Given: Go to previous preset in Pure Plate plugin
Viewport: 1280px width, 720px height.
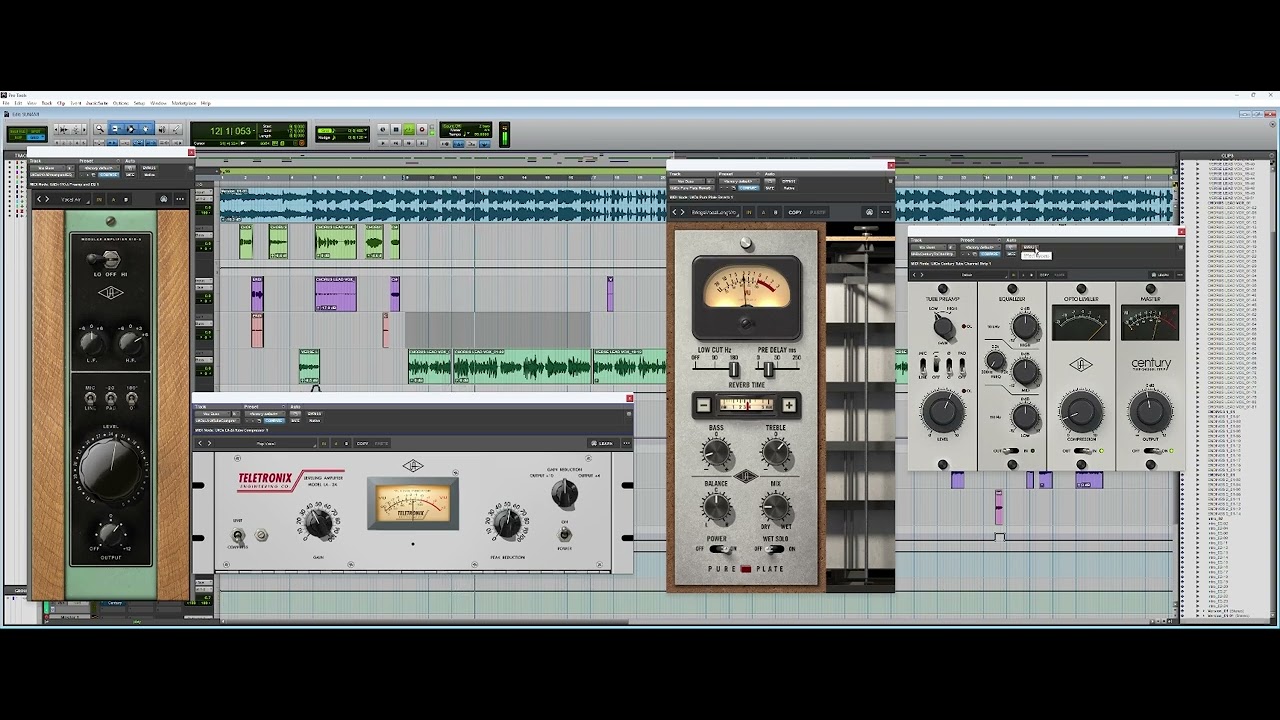Looking at the screenshot, I should click(674, 212).
